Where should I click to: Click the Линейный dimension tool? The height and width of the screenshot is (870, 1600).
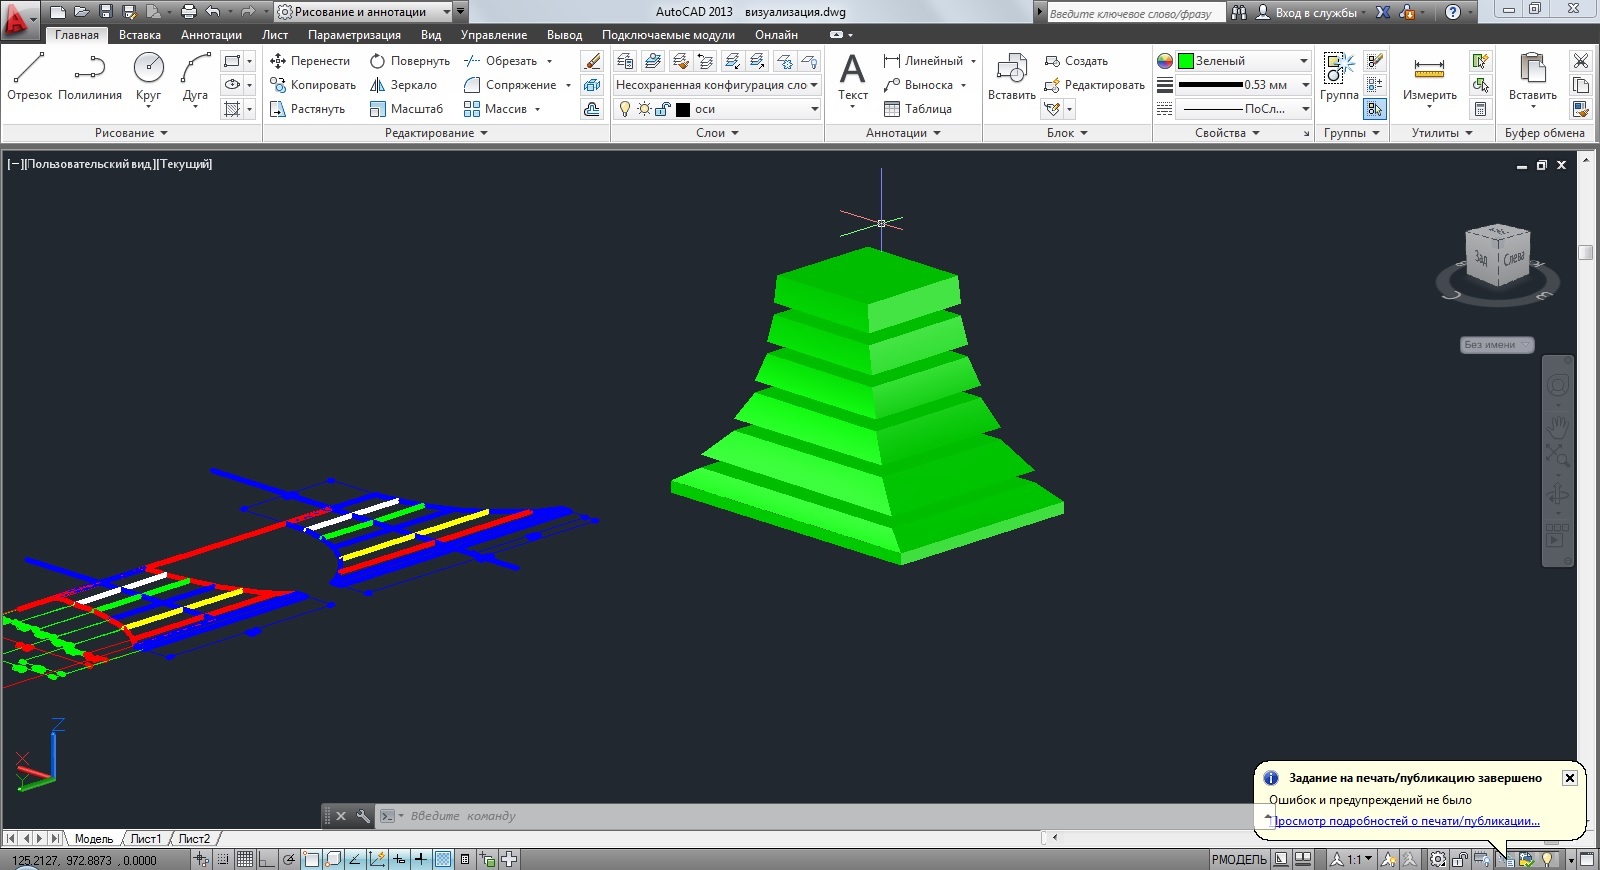pyautogui.click(x=923, y=61)
